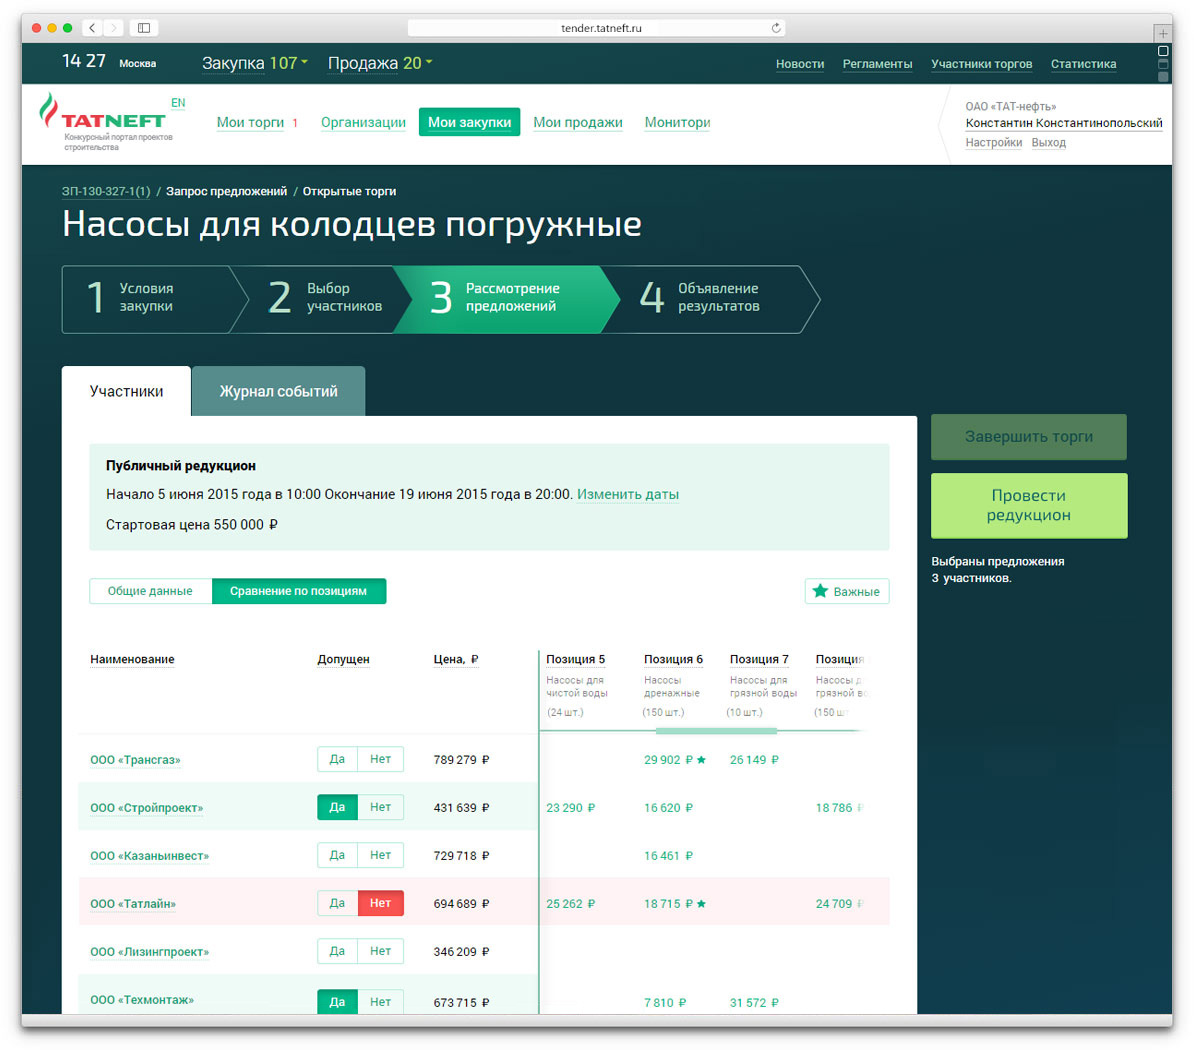This screenshot has height=1053, width=1194.
Task: Toggle the browser sidebar icon
Action: pos(144,28)
